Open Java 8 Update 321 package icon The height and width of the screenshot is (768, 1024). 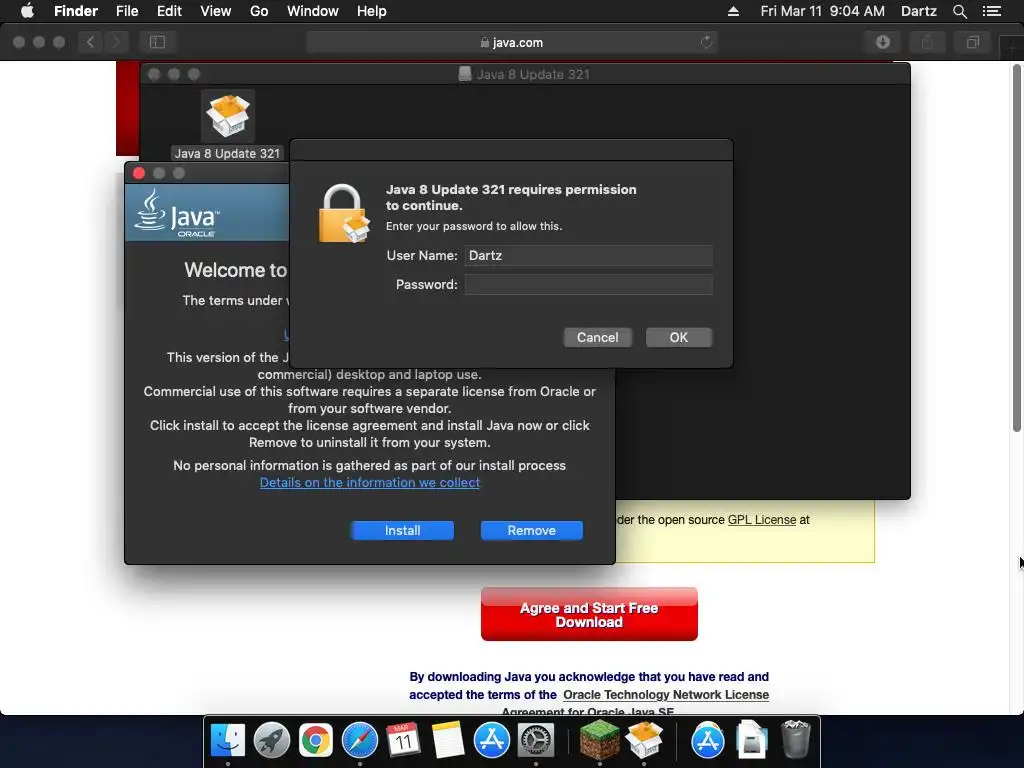click(227, 116)
